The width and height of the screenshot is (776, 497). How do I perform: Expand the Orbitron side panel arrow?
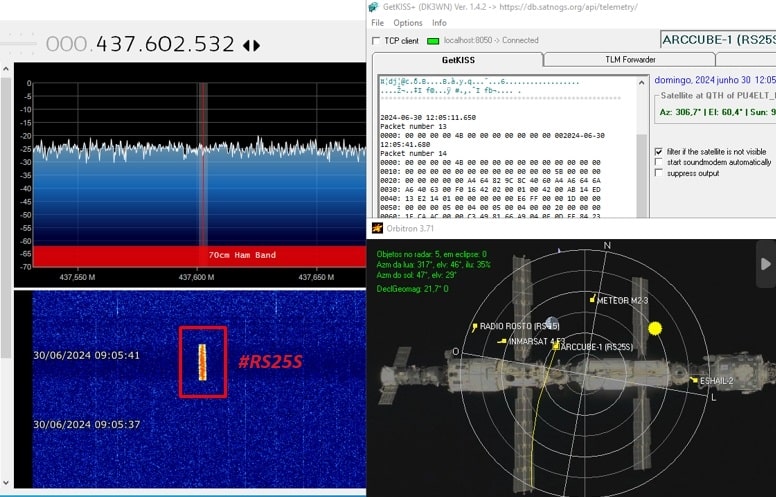point(766,264)
